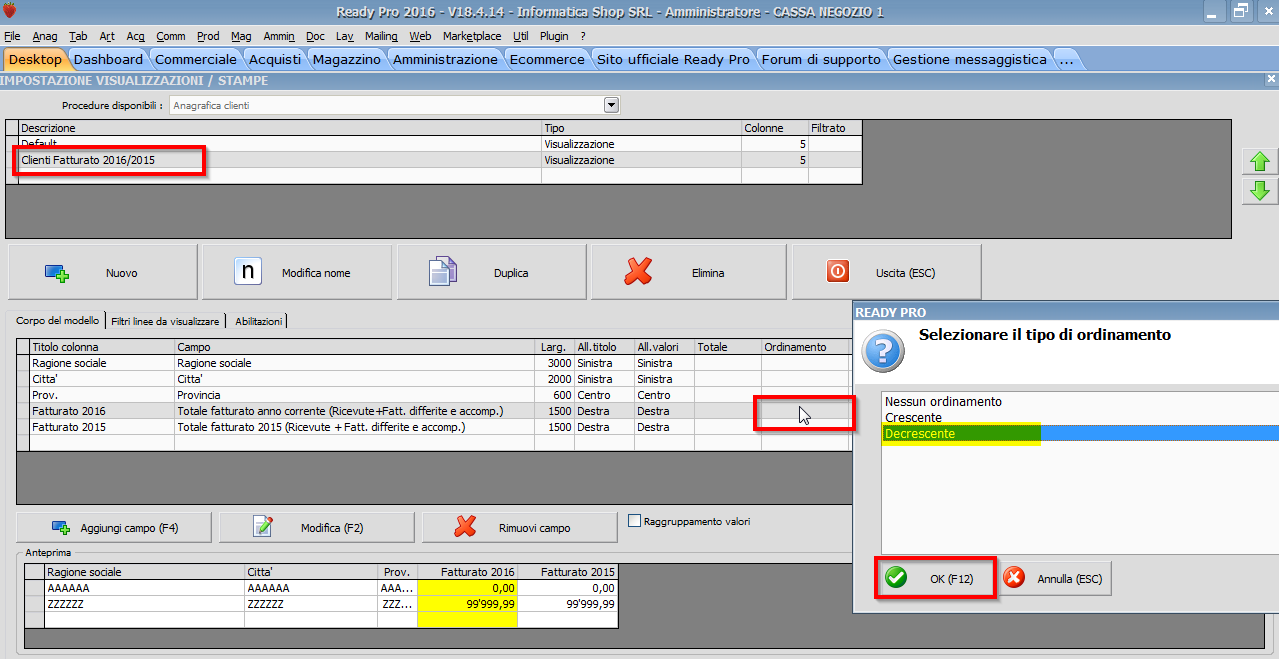The image size is (1279, 659).
Task: Open the Mailing menu
Action: [381, 36]
